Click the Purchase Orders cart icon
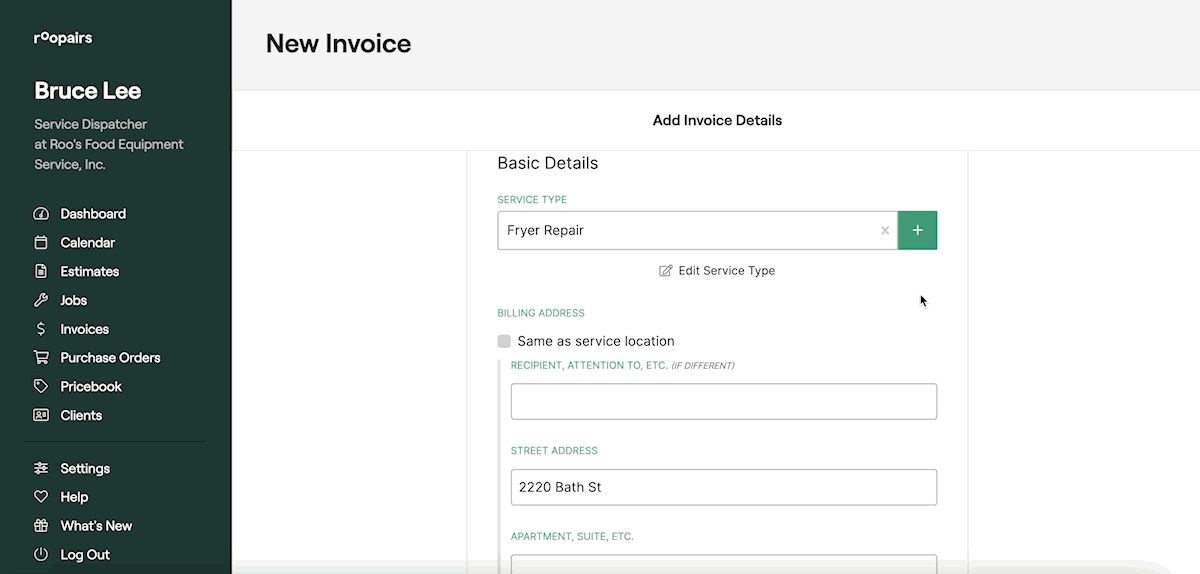Screen dimensions: 1200x574 41,358
